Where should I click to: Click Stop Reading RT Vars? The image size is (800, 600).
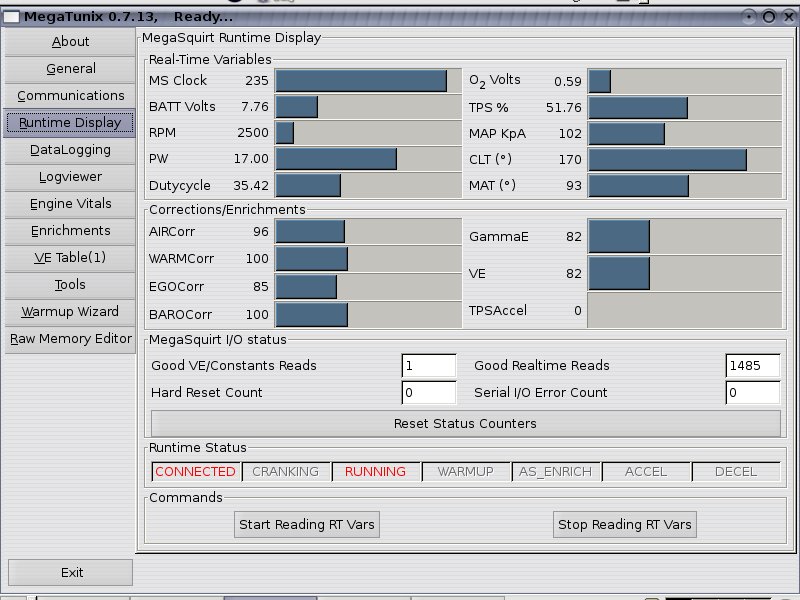[x=624, y=524]
